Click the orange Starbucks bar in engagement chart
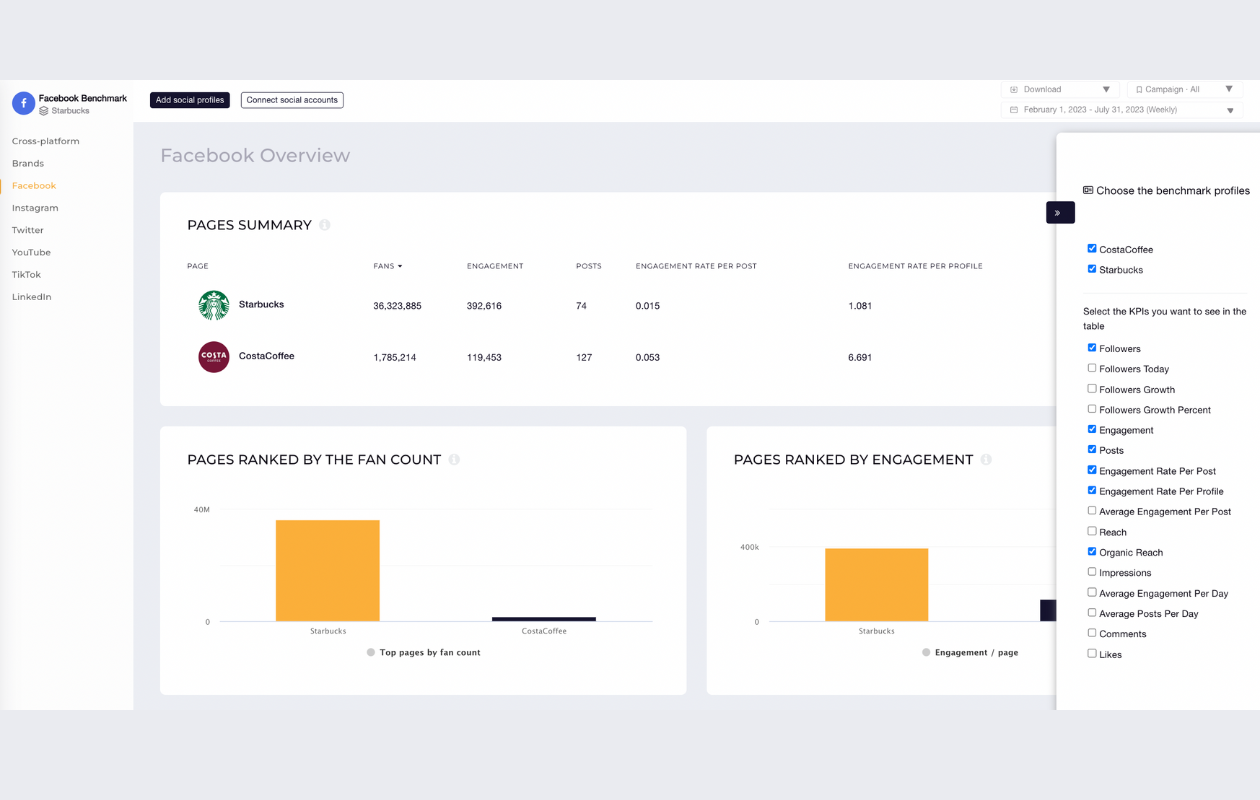This screenshot has height=800, width=1260. point(877,585)
